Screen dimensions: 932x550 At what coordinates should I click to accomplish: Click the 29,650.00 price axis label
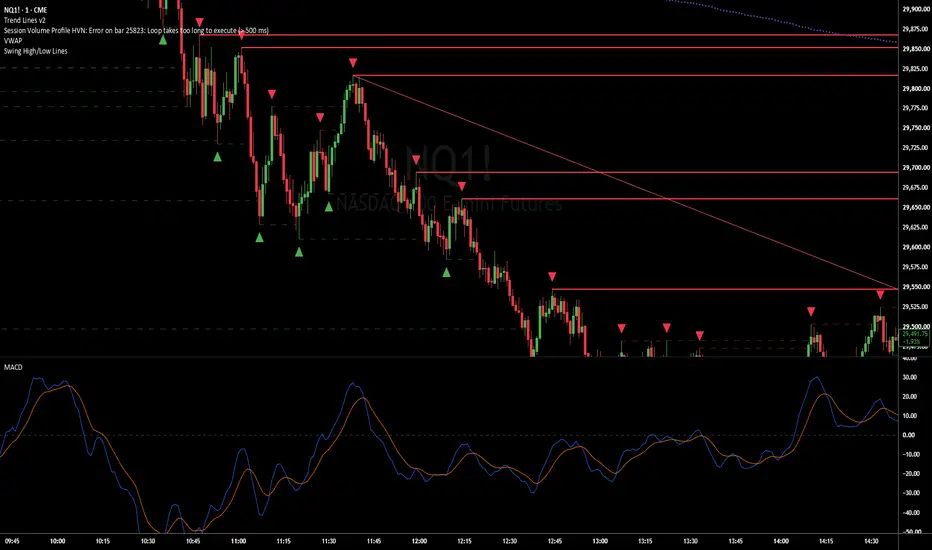tap(915, 208)
